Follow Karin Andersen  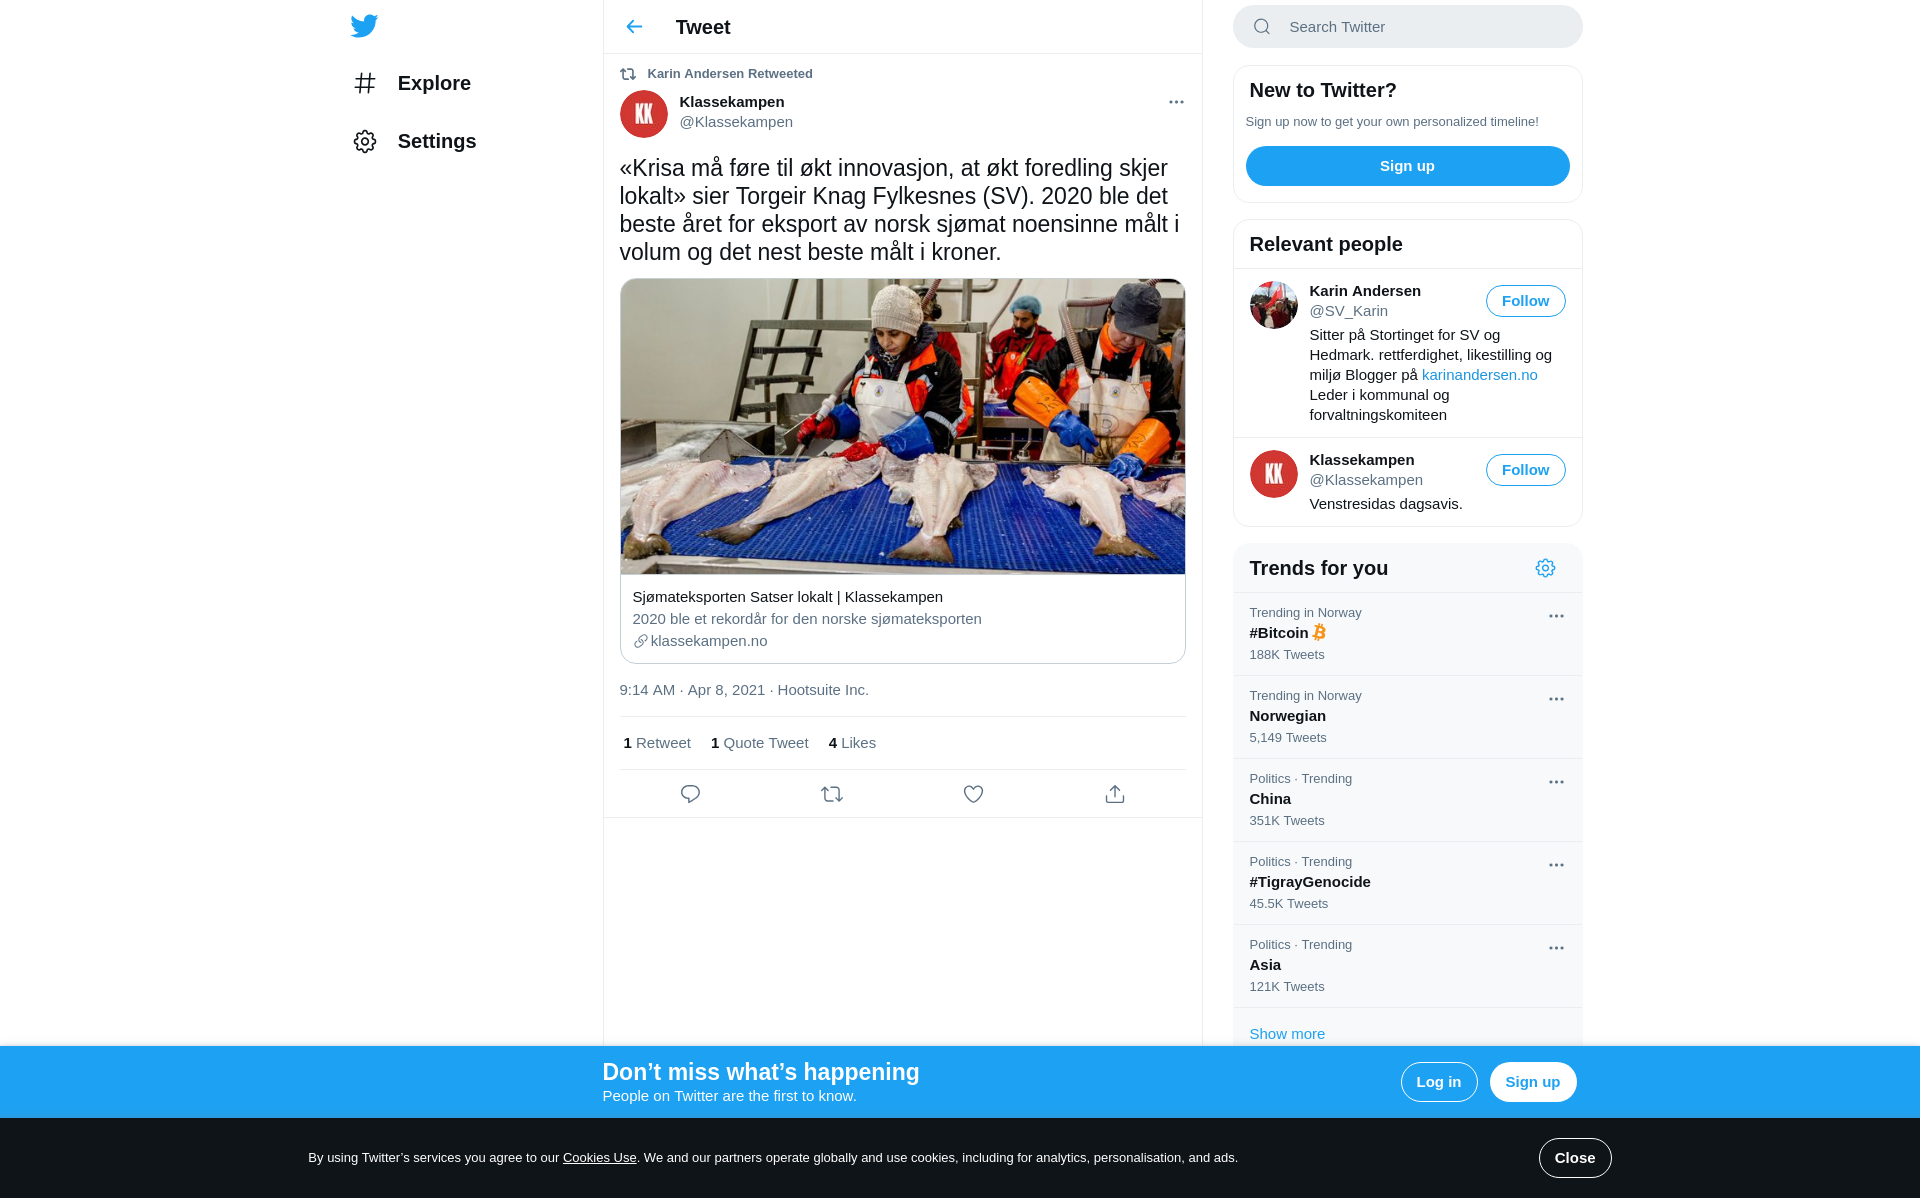1525,301
